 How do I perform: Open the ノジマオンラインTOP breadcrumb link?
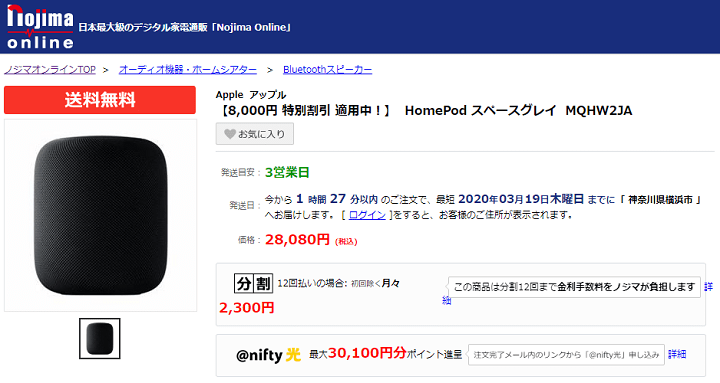(50, 69)
